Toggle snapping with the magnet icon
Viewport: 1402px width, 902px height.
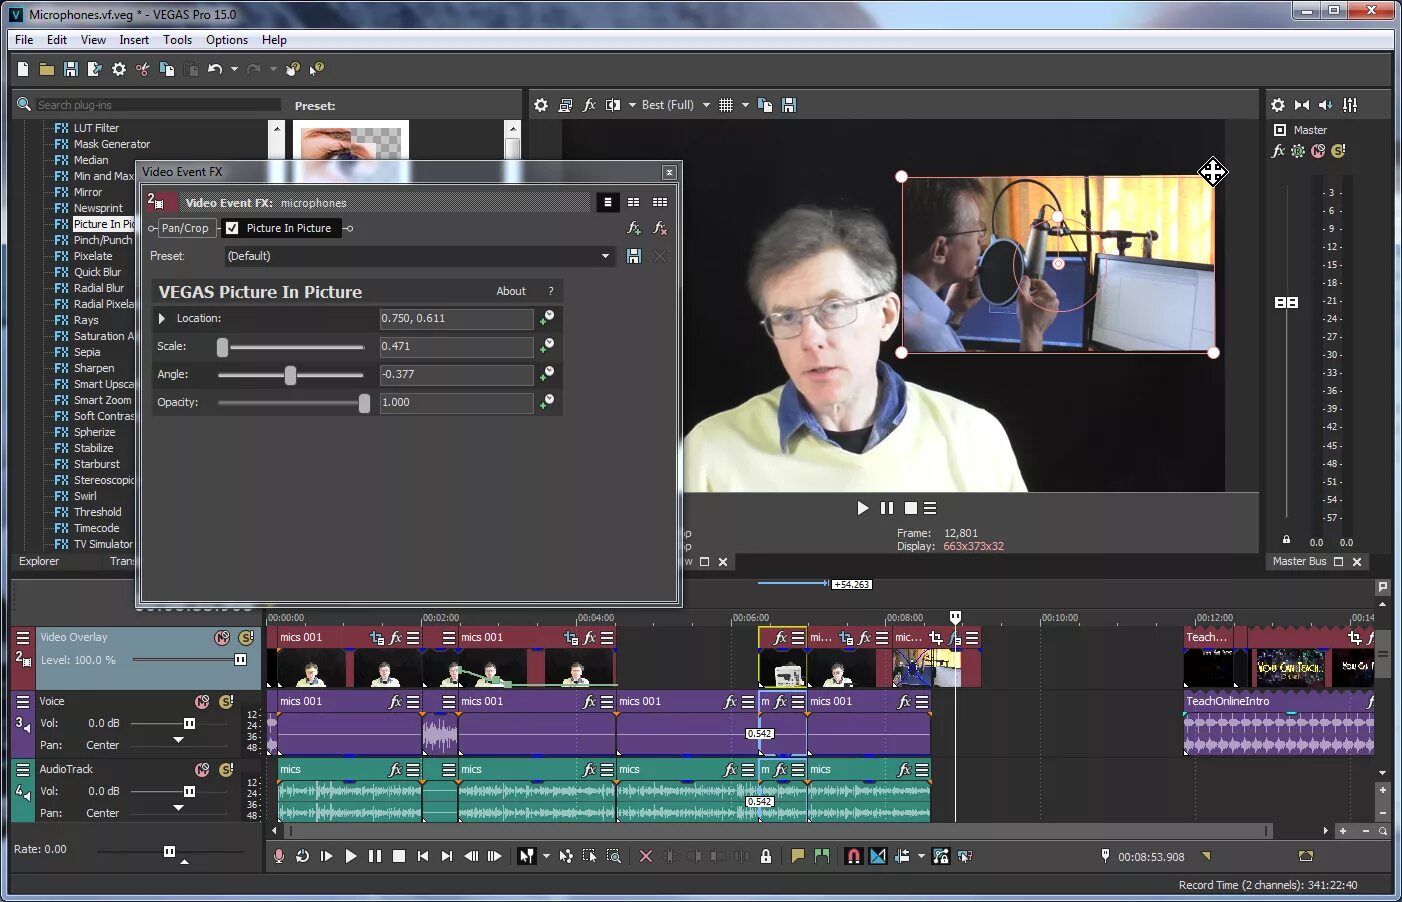tap(854, 856)
